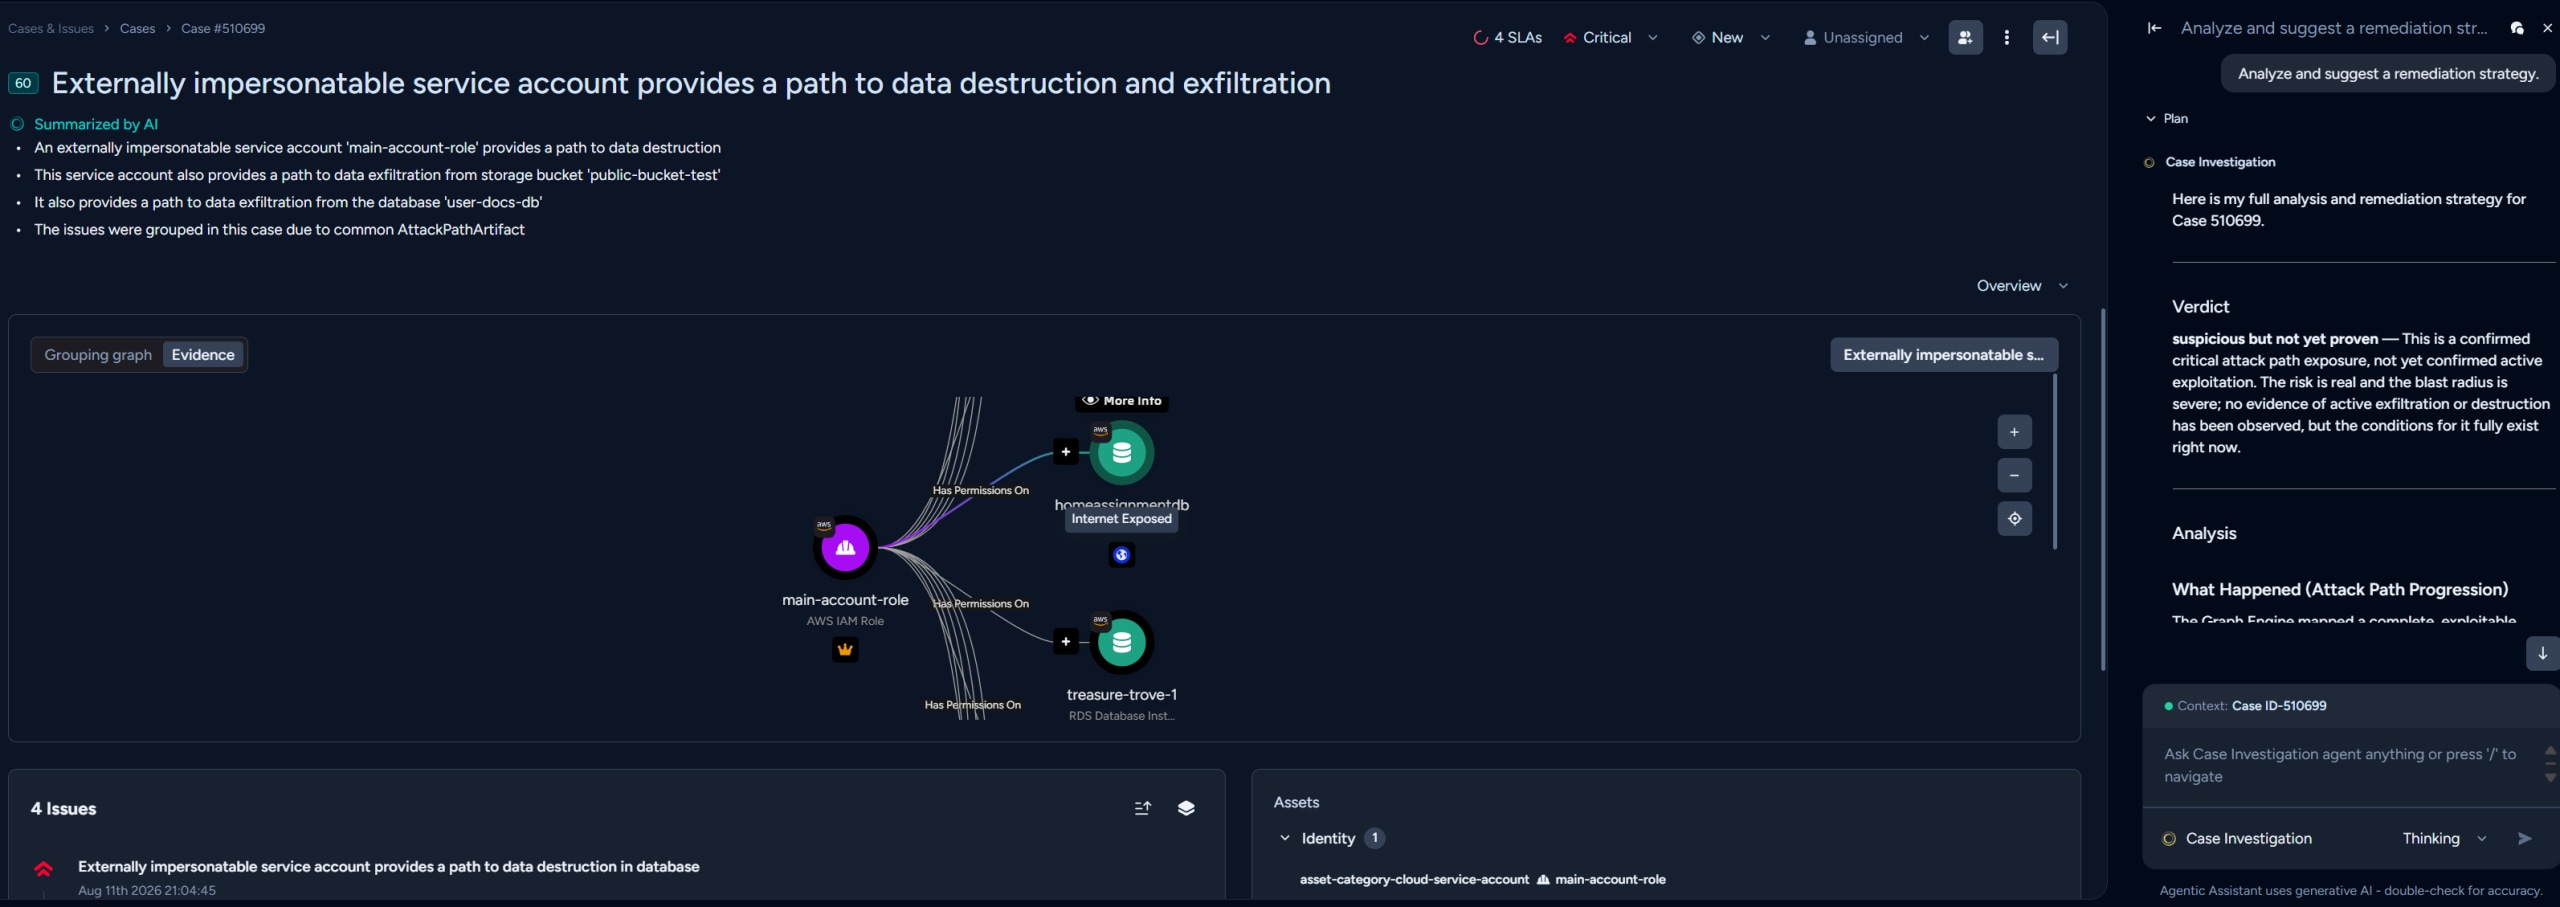Viewport: 2560px width, 907px height.
Task: Click the Verdict heading in assistant
Action: [2200, 307]
